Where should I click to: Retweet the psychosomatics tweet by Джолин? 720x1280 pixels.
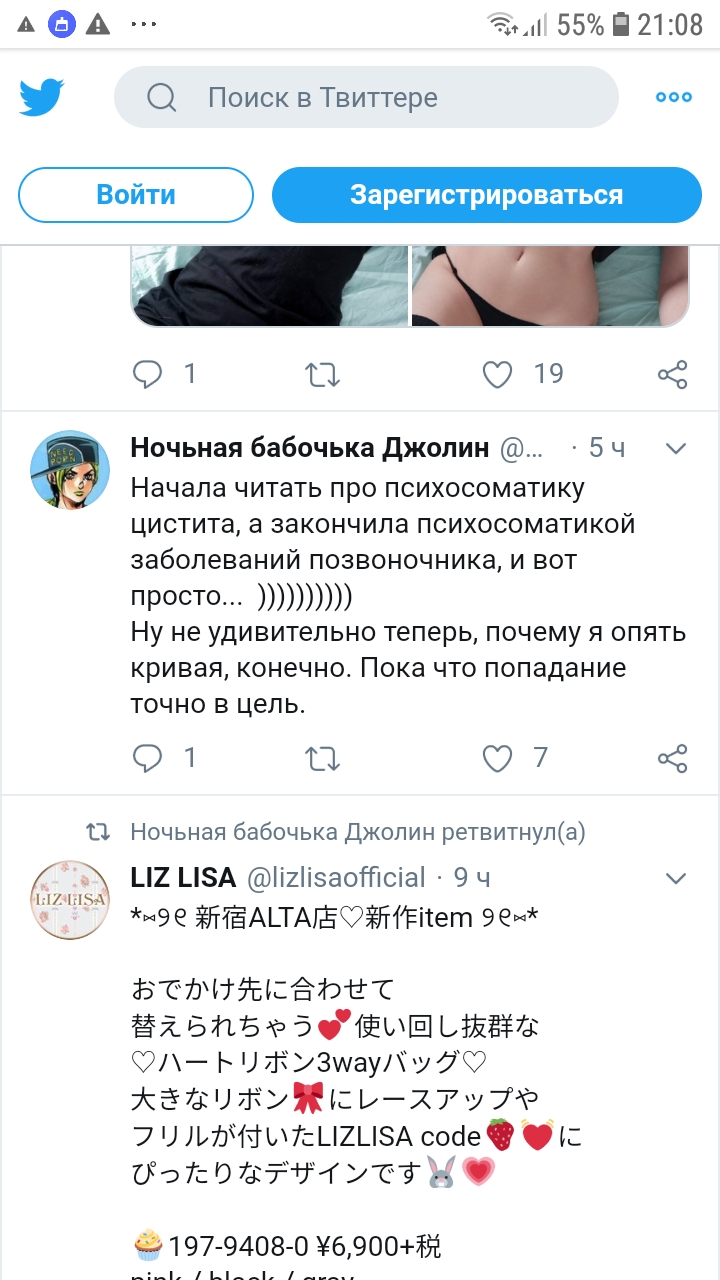322,759
